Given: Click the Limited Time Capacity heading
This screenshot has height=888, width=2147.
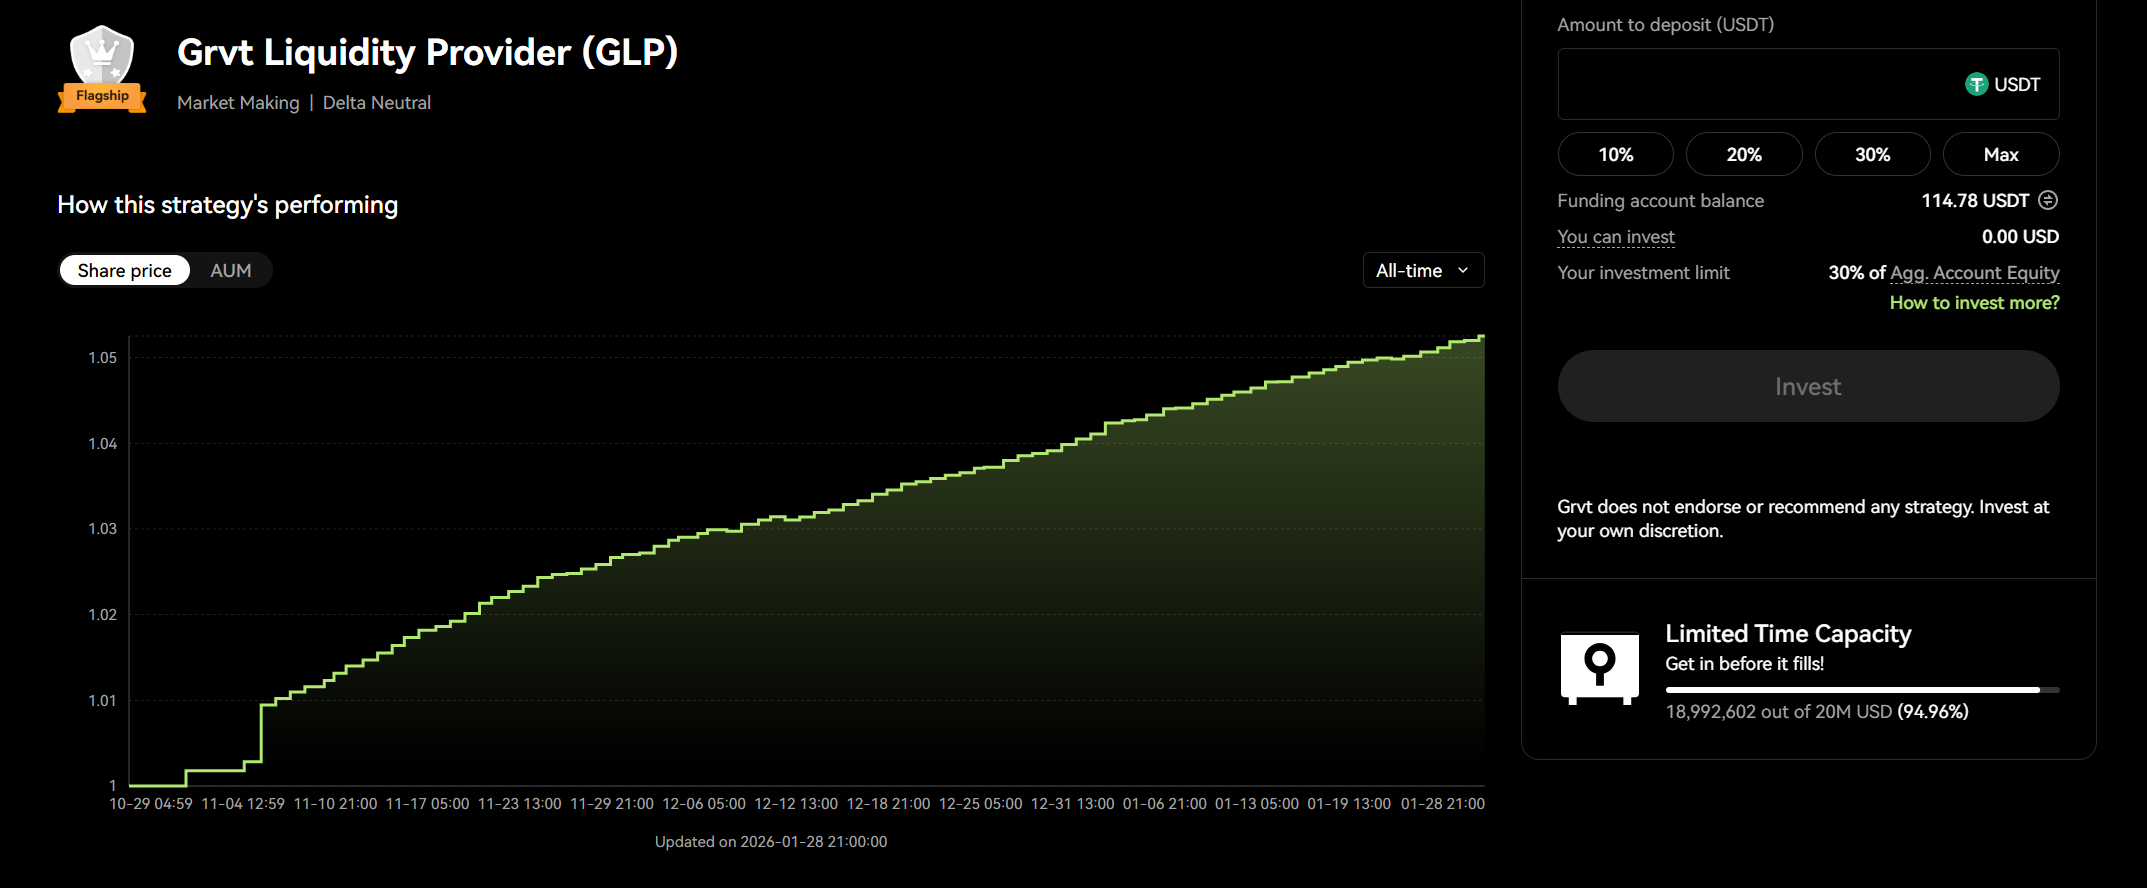Looking at the screenshot, I should pyautogui.click(x=1788, y=634).
